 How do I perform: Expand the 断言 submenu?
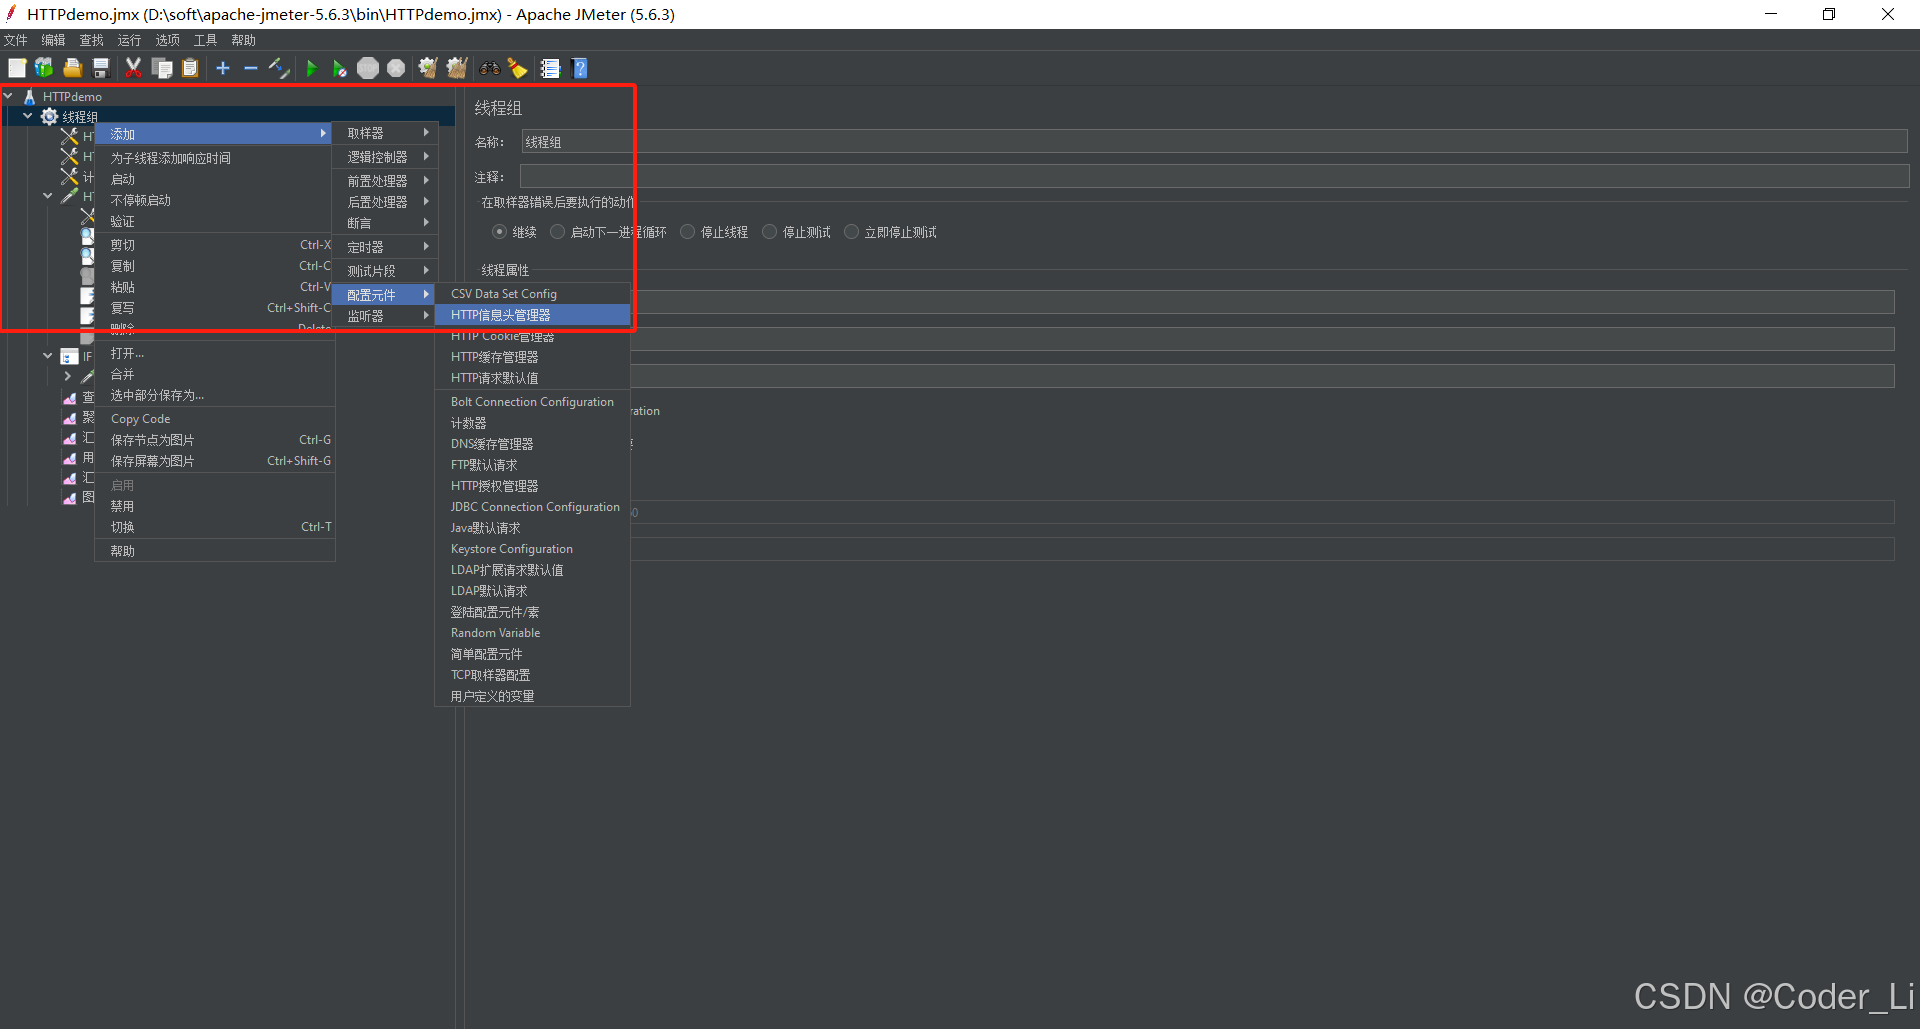384,223
